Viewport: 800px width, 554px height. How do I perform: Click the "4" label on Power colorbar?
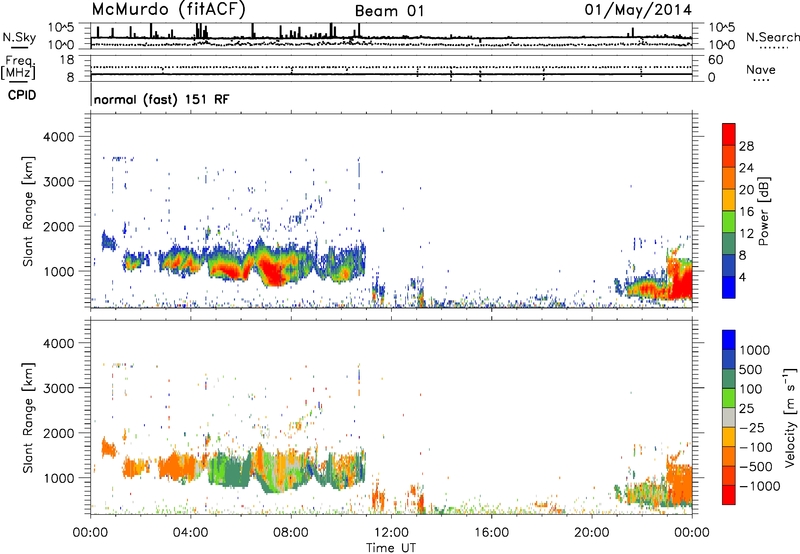pos(743,277)
